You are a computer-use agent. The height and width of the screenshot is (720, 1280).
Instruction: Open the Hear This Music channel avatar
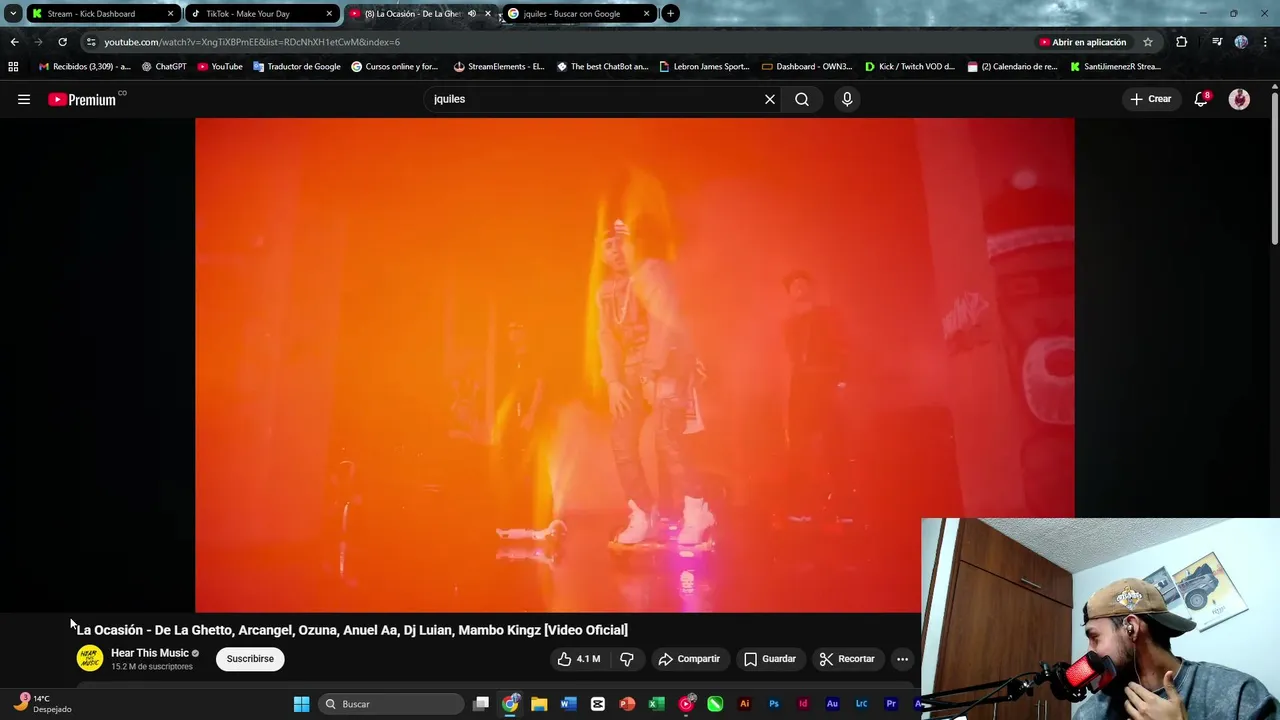pos(90,658)
